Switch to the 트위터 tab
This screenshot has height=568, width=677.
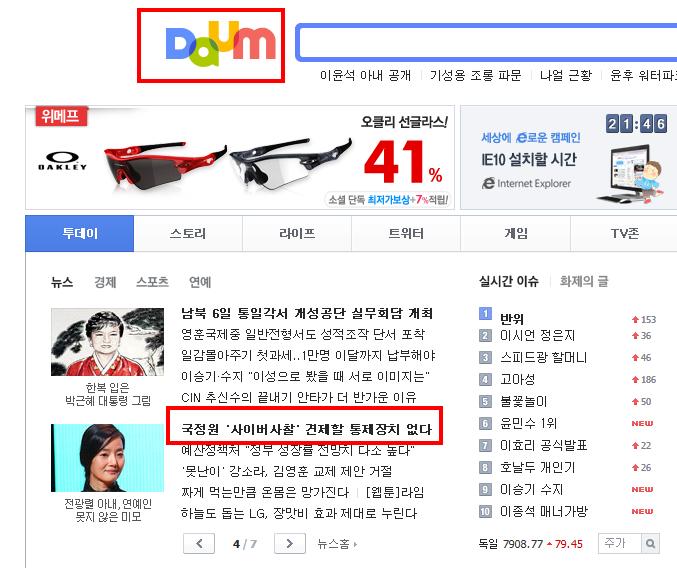tap(406, 234)
